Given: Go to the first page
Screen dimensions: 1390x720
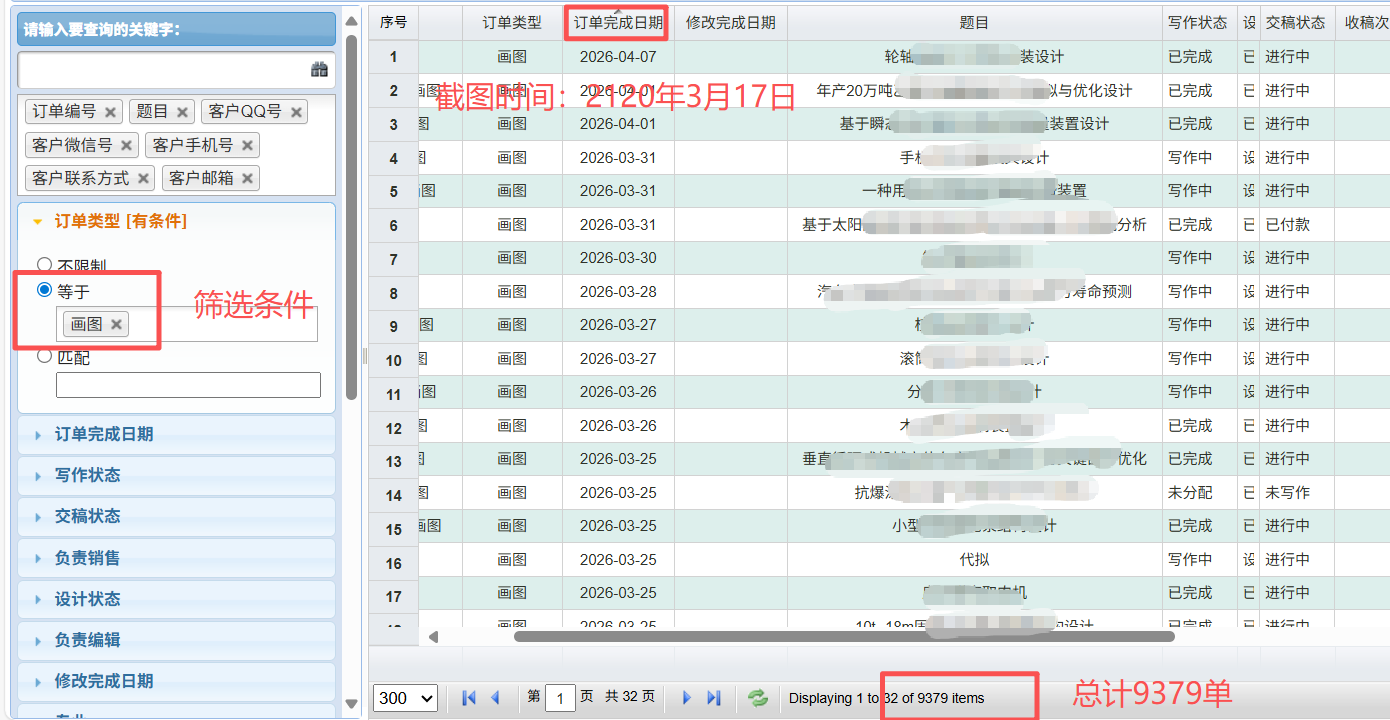Looking at the screenshot, I should click(x=469, y=698).
